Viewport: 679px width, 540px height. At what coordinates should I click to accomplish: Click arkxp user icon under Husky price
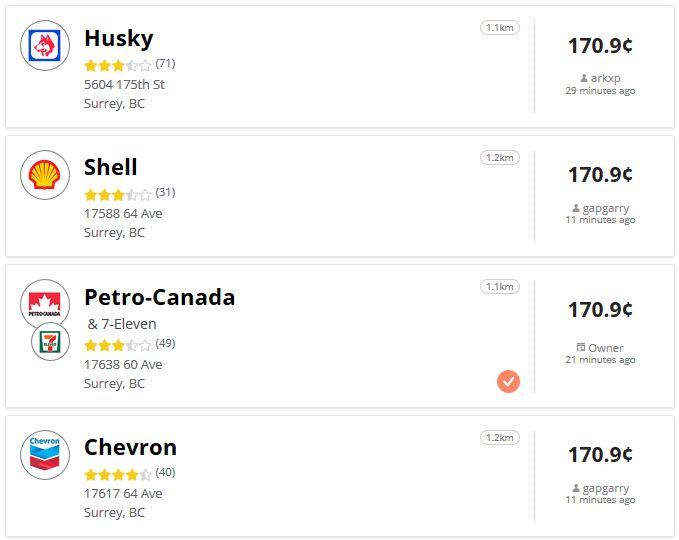click(584, 78)
